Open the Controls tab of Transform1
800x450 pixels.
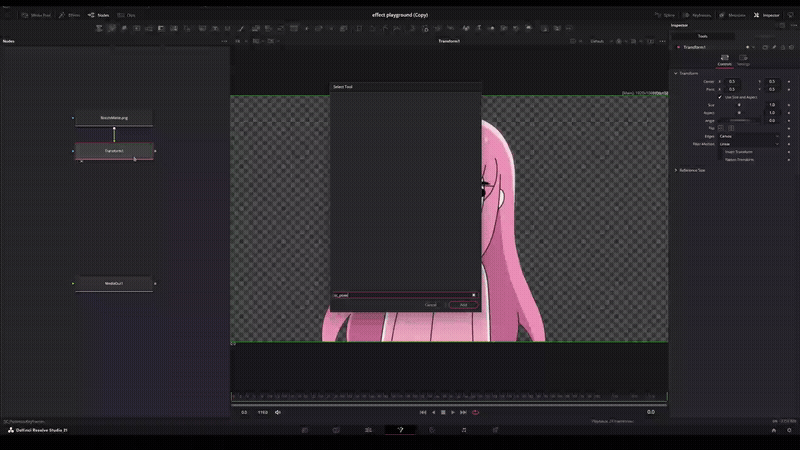coord(724,60)
